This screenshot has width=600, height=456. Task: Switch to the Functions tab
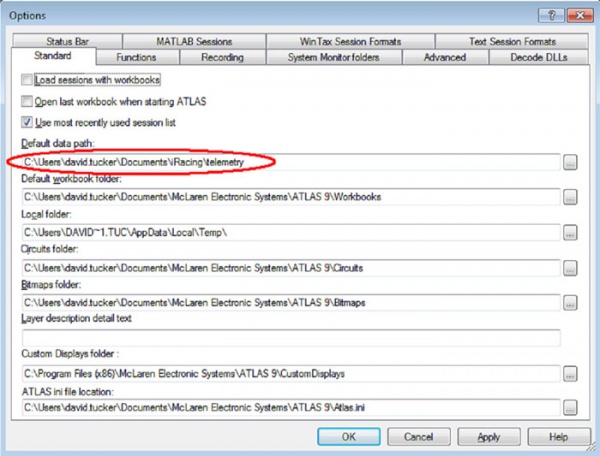point(135,57)
